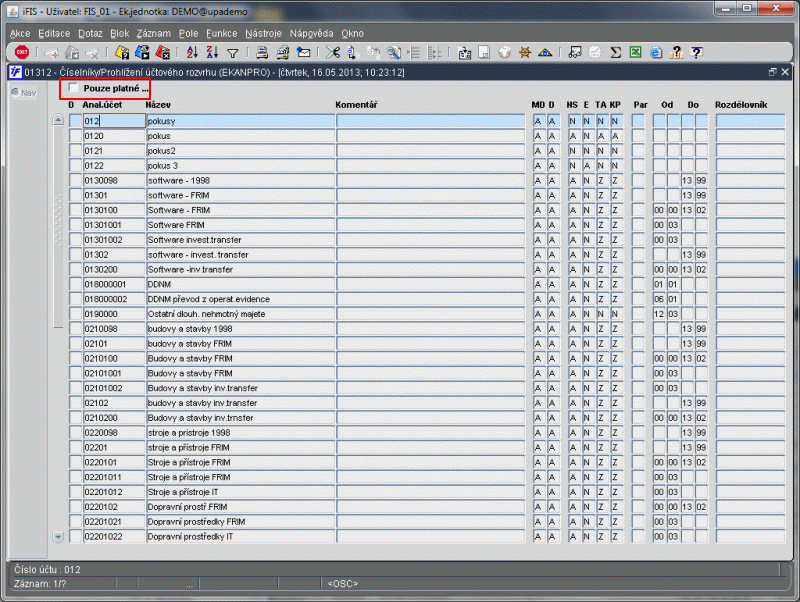Click the execute-query folder icon with play arrow

point(142,52)
